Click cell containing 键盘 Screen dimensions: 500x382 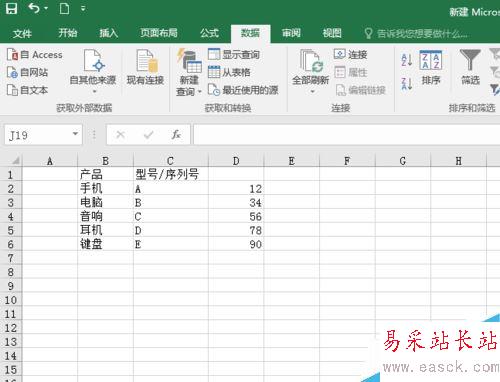pyautogui.click(x=105, y=244)
